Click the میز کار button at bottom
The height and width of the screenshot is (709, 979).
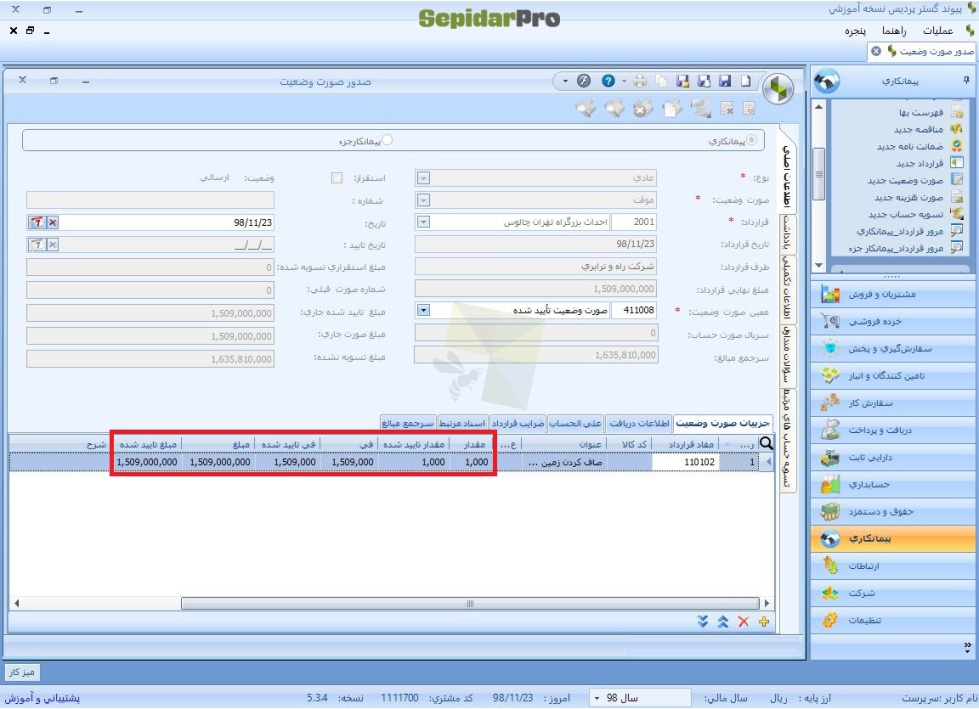[x=22, y=672]
